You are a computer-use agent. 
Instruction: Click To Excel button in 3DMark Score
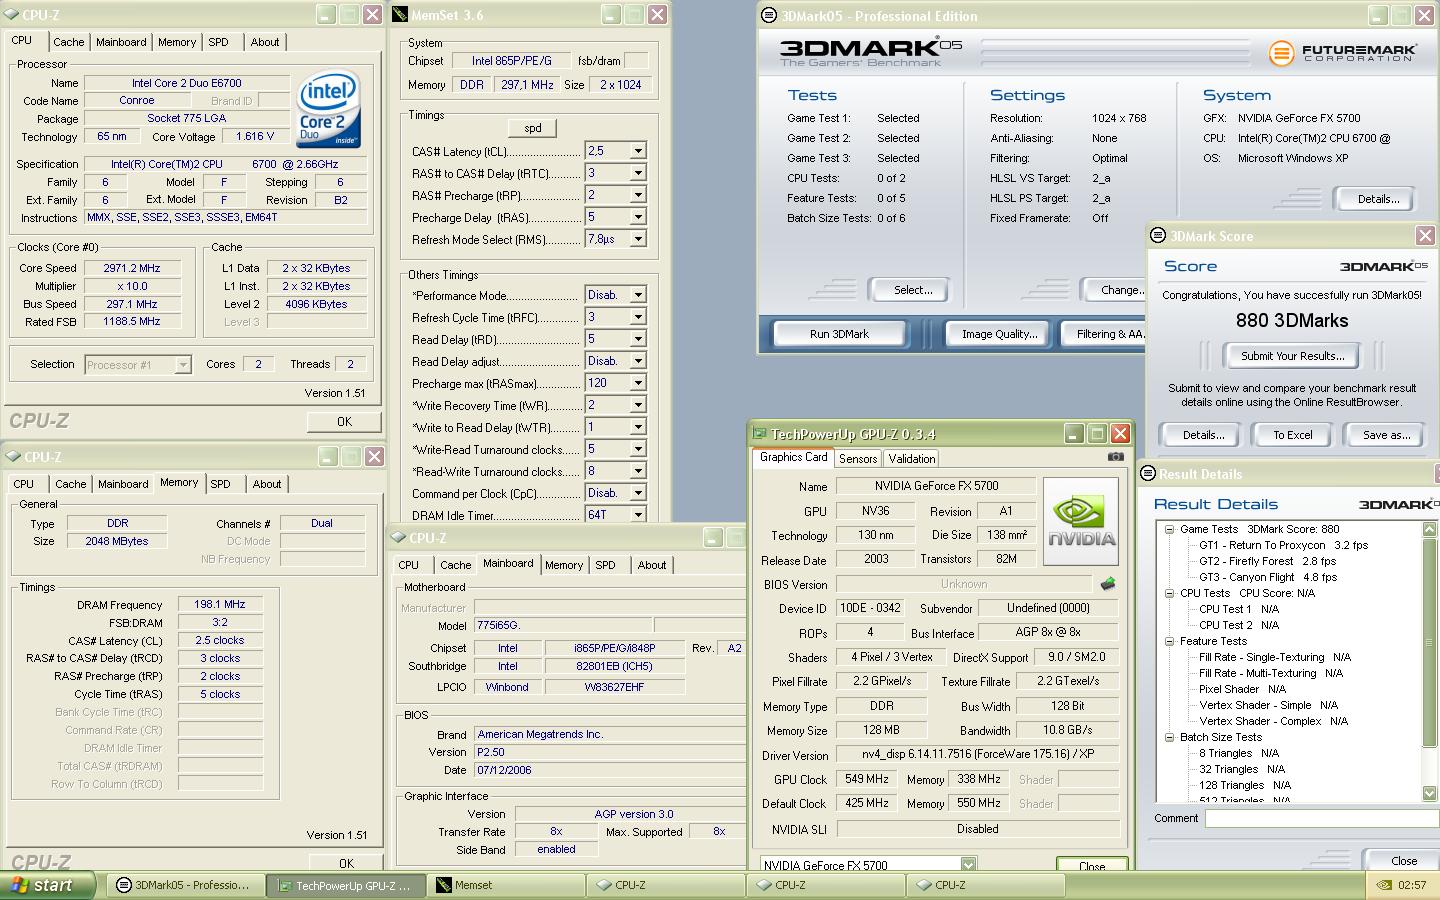1293,435
